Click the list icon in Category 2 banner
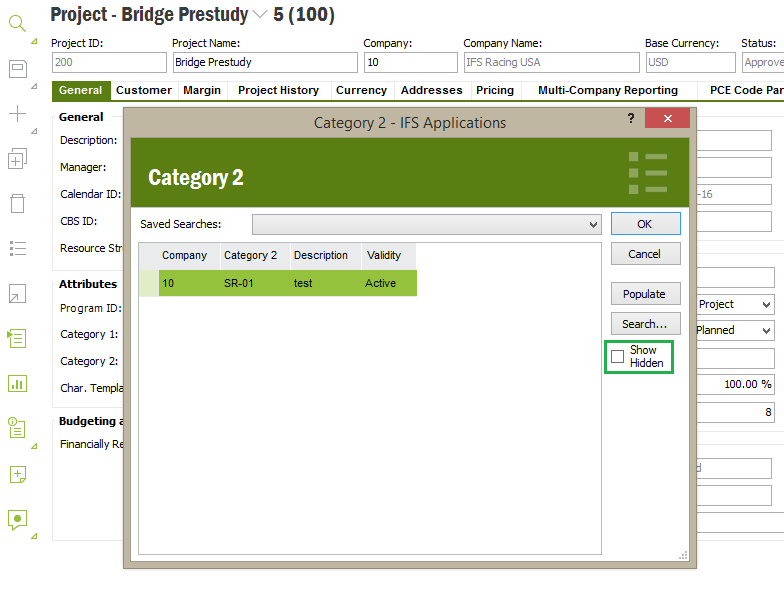784x600 pixels. [648, 173]
